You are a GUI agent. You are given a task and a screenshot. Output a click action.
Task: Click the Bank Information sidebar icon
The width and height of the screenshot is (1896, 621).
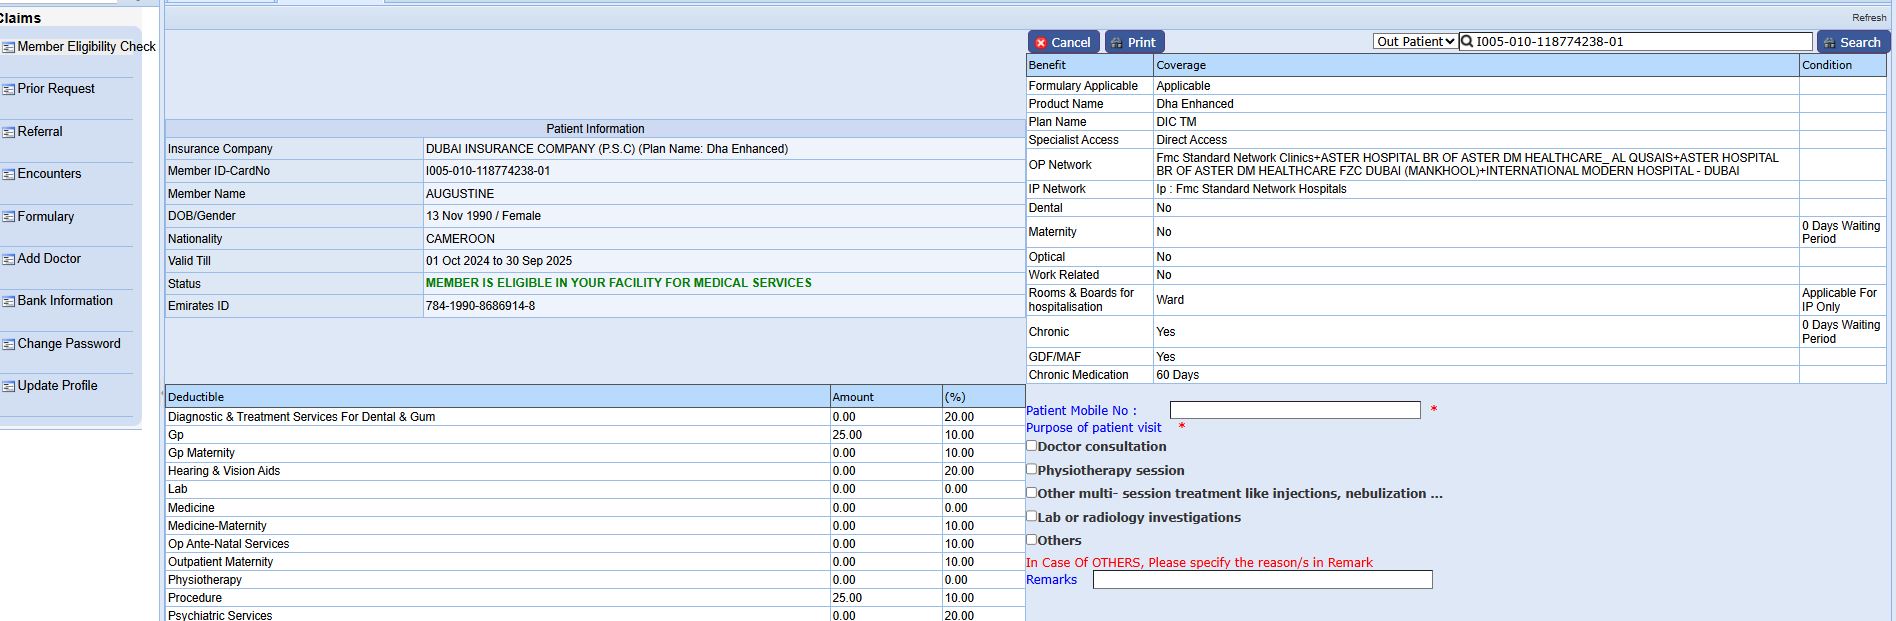tap(9, 301)
